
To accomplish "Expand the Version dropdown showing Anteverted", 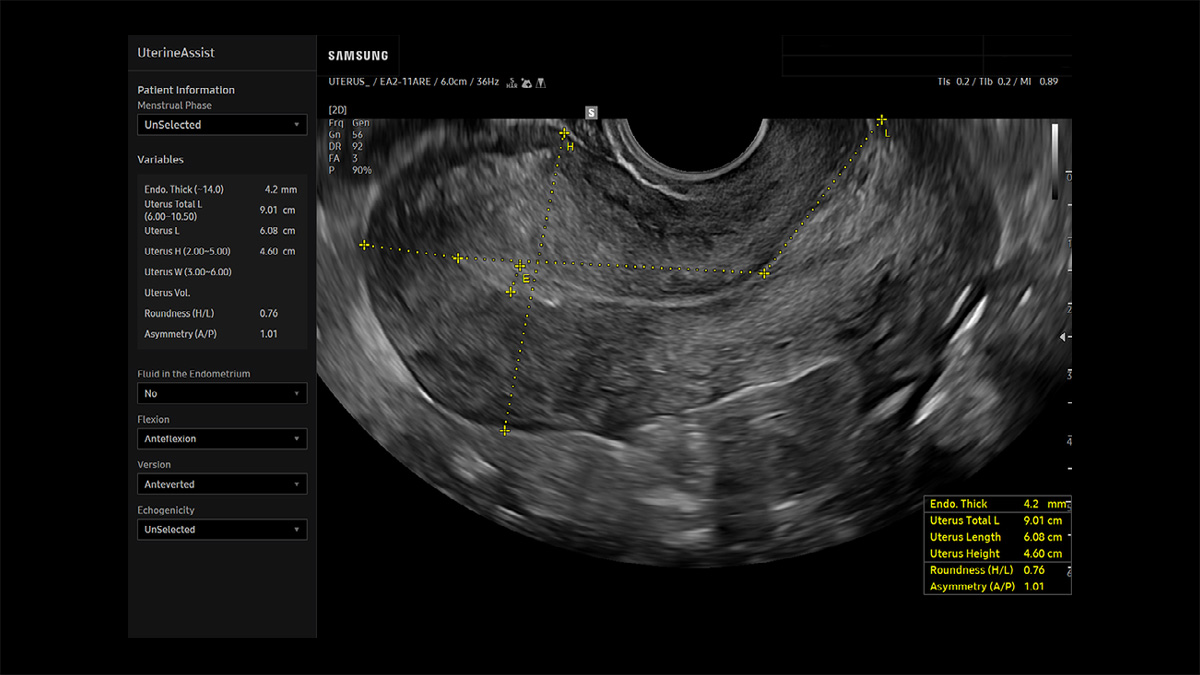I will click(x=222, y=484).
